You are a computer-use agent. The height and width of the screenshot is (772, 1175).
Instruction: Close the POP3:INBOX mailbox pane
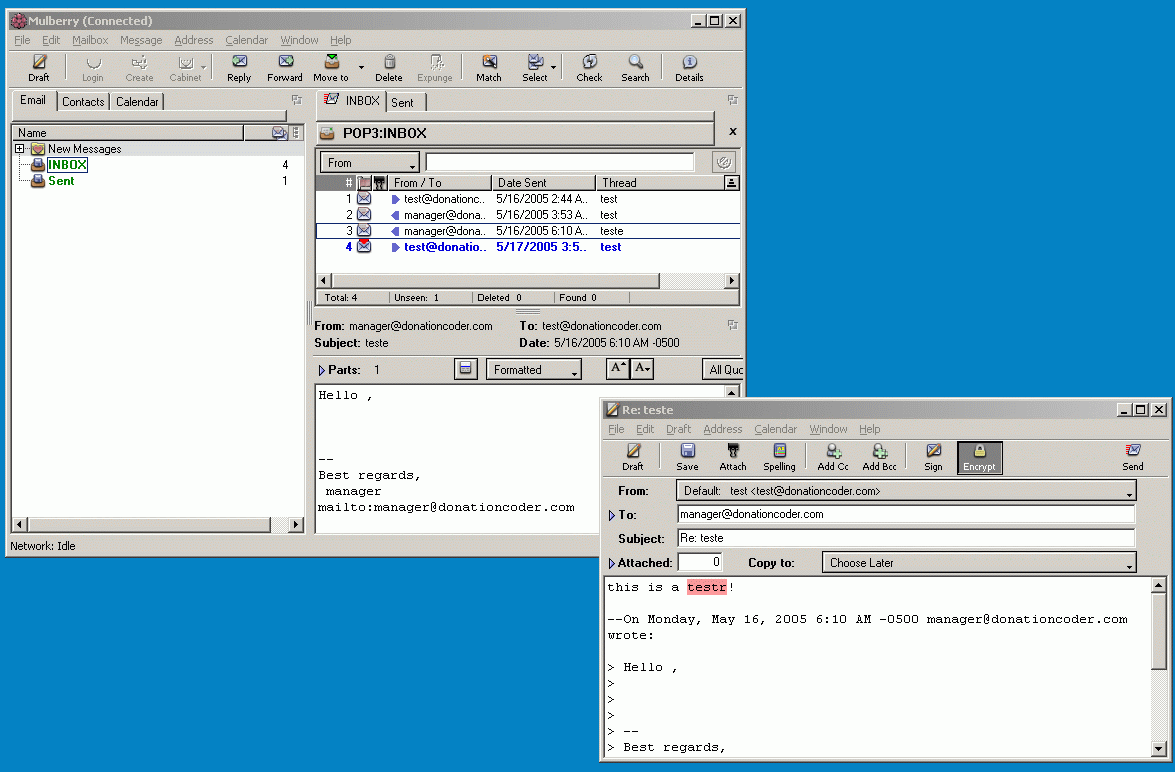point(733,132)
